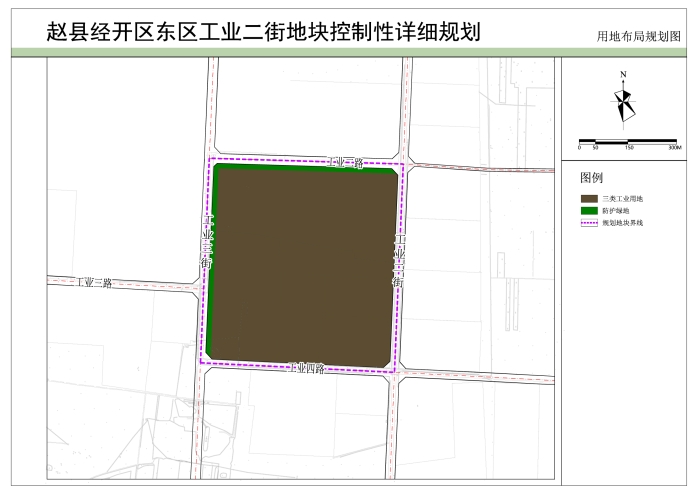Click the green buffer strip along the parcel's west edge
This screenshot has height=494, width=700.
(x=212, y=259)
